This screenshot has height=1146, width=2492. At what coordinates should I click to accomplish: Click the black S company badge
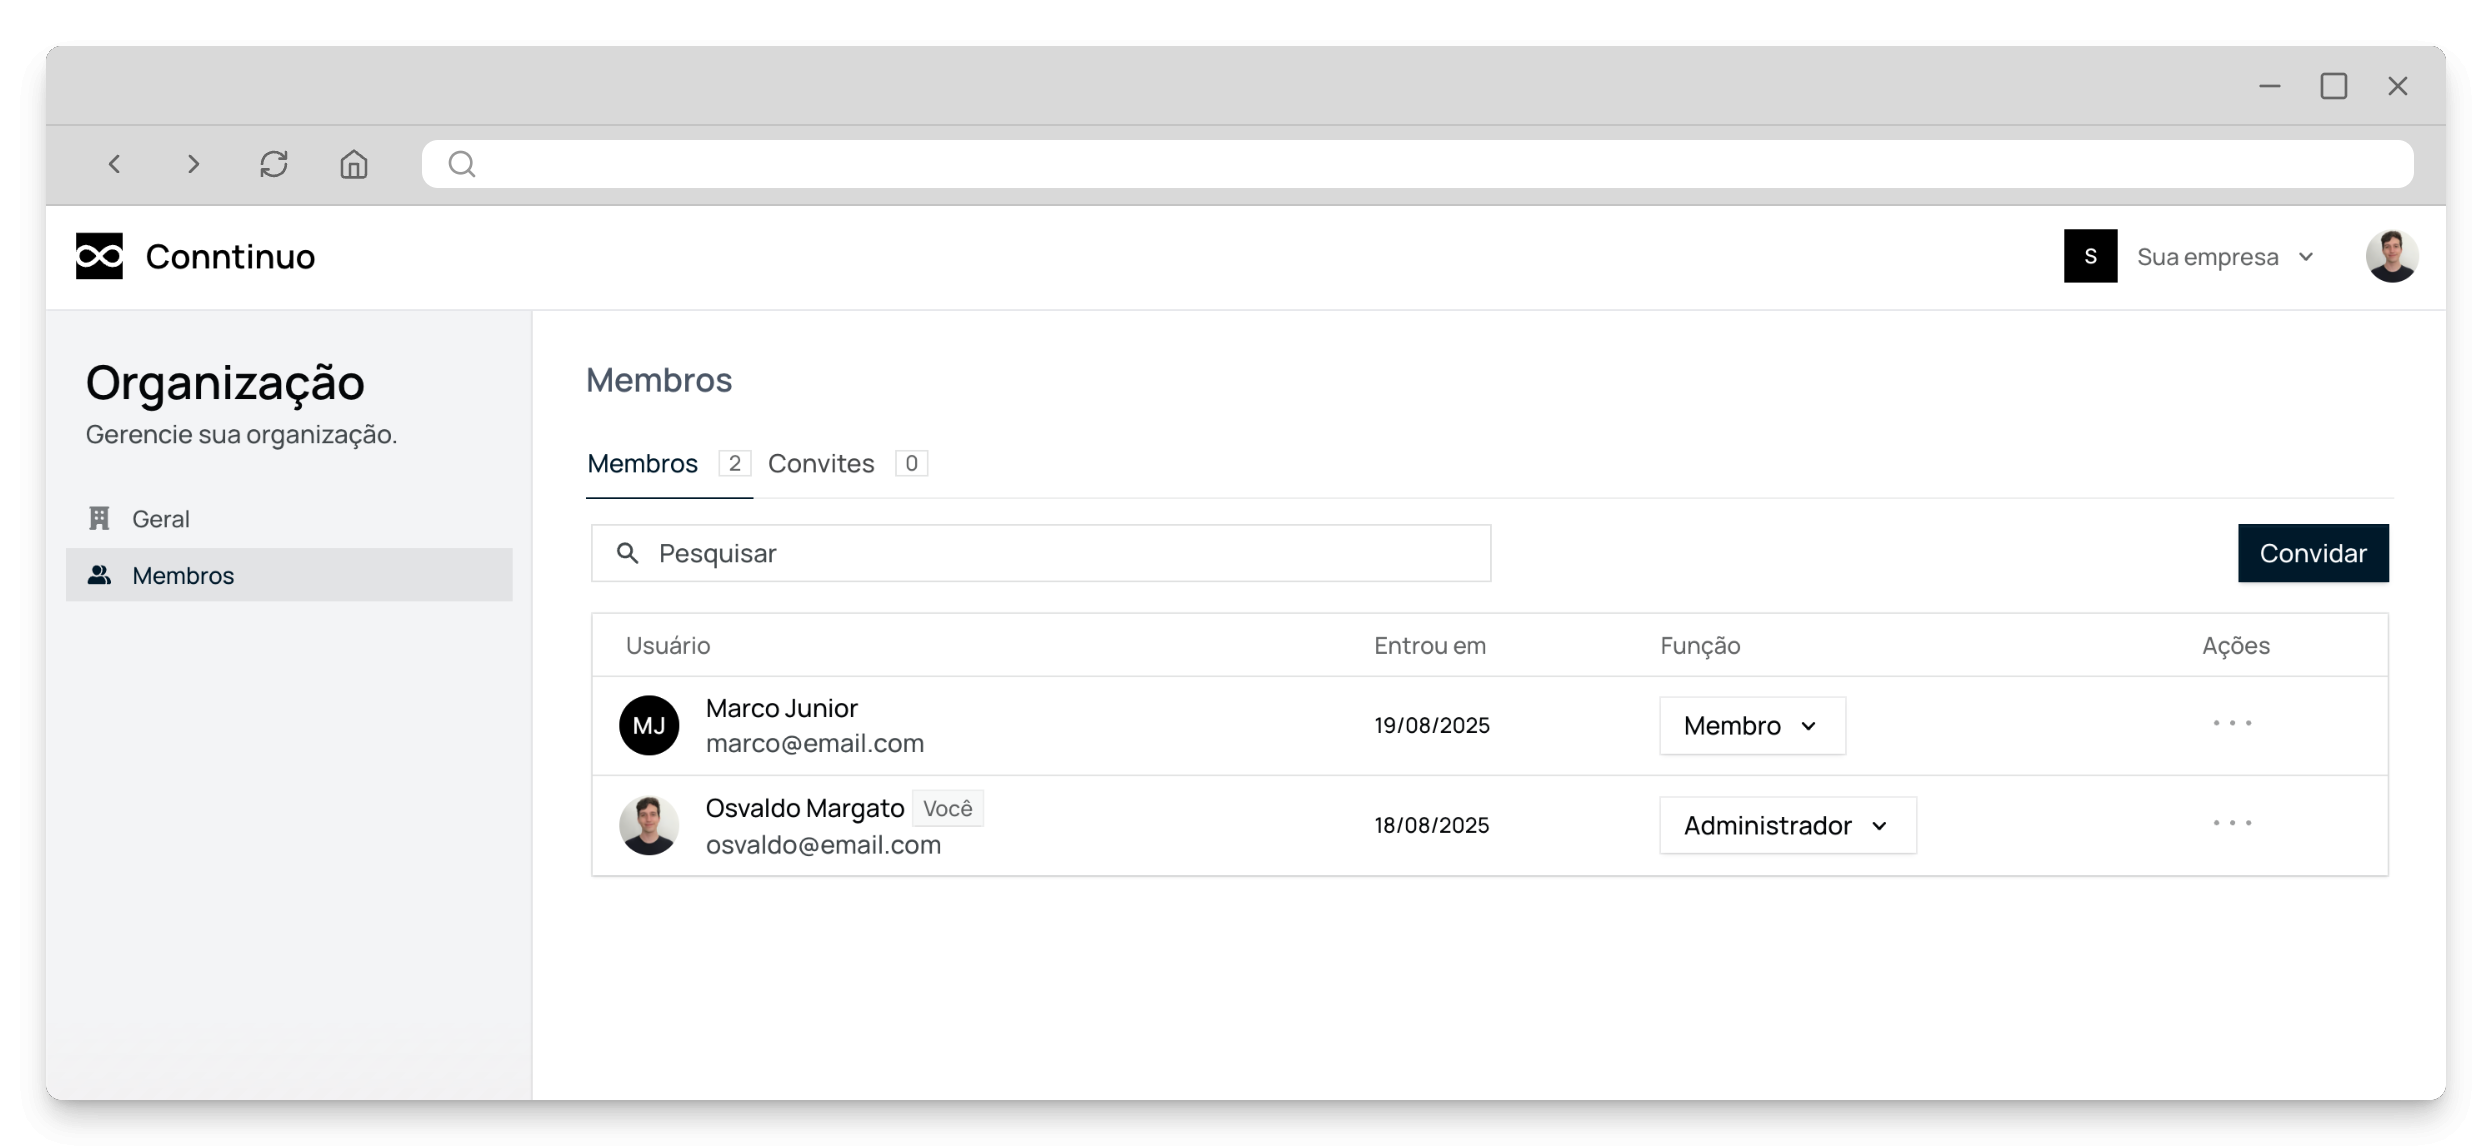(2090, 257)
